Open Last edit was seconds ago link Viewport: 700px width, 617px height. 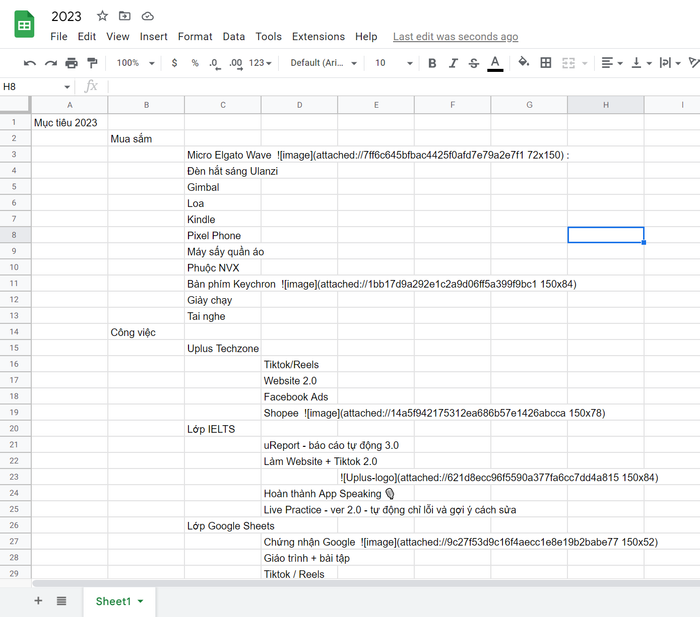[455, 37]
